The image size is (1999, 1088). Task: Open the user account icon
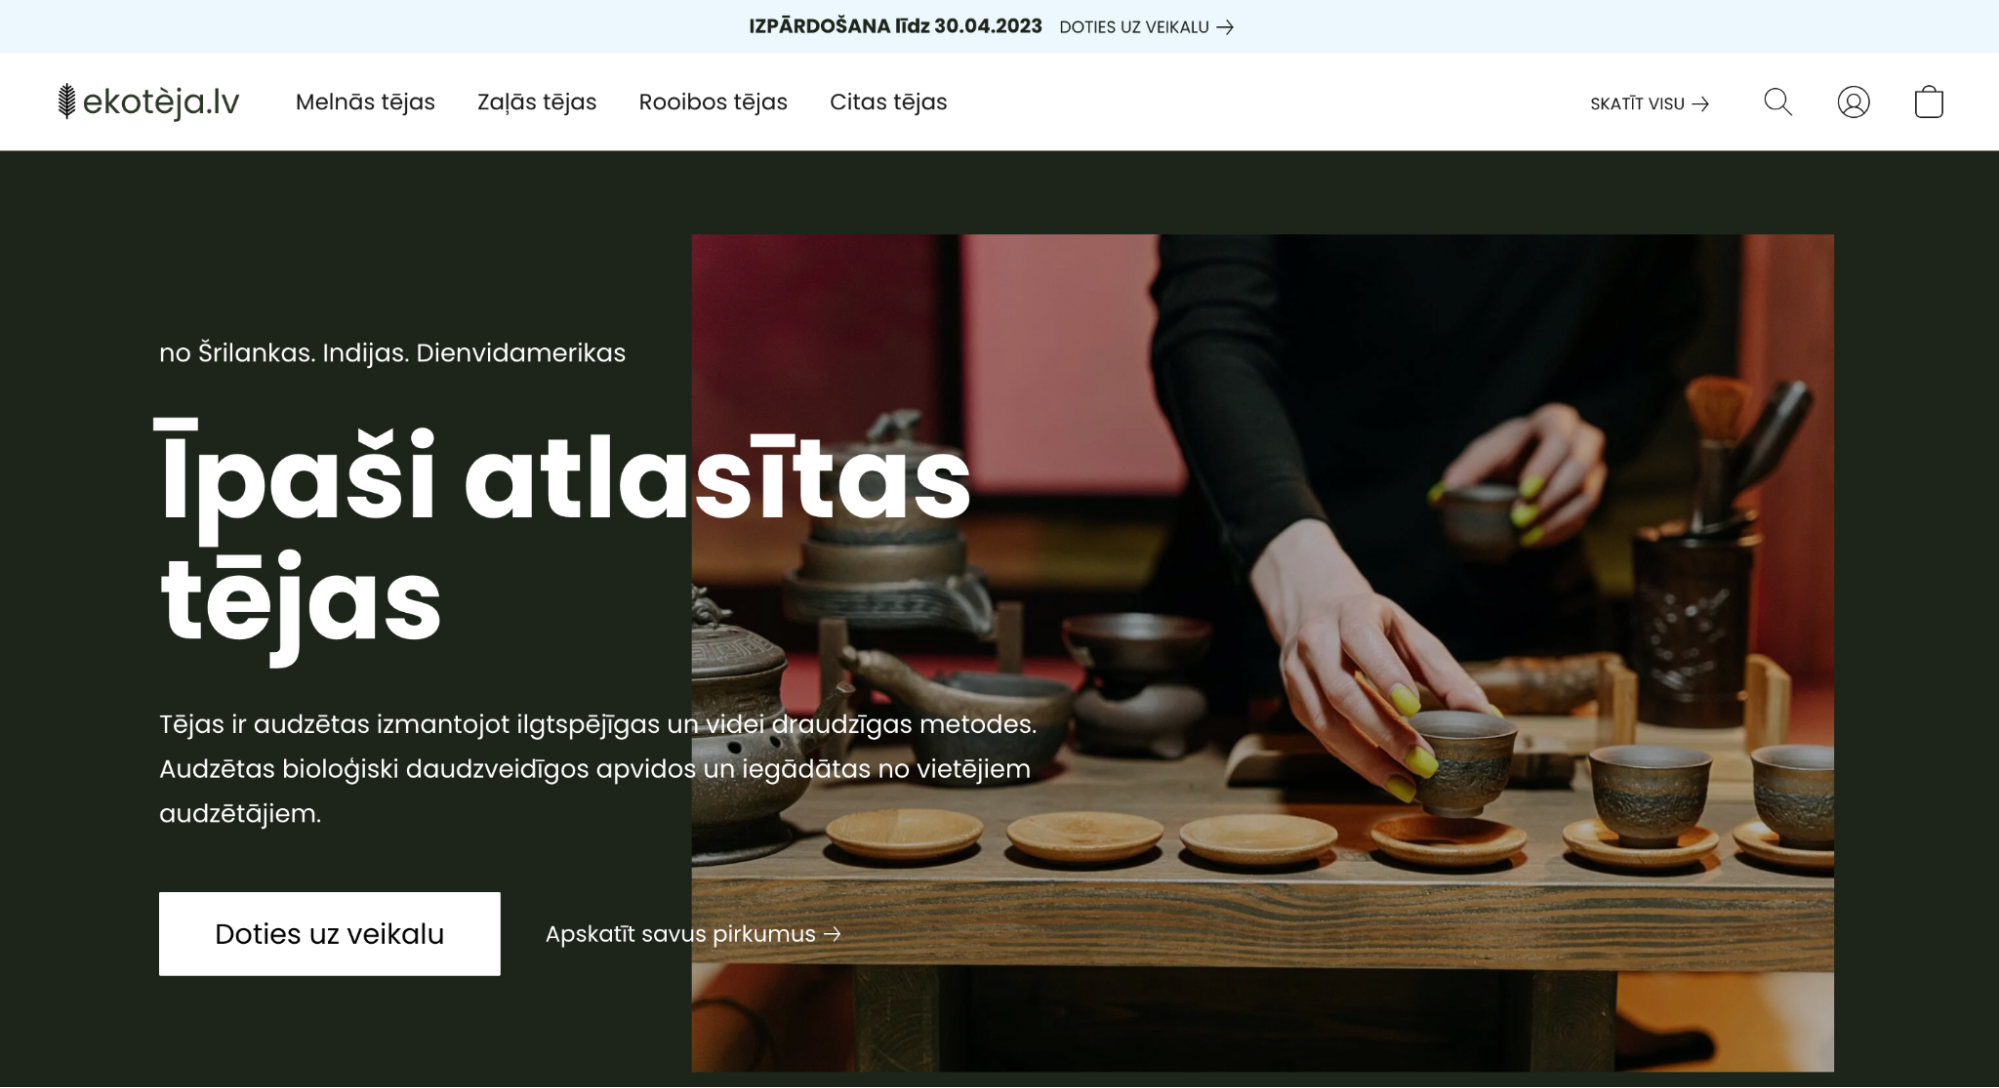(1853, 101)
